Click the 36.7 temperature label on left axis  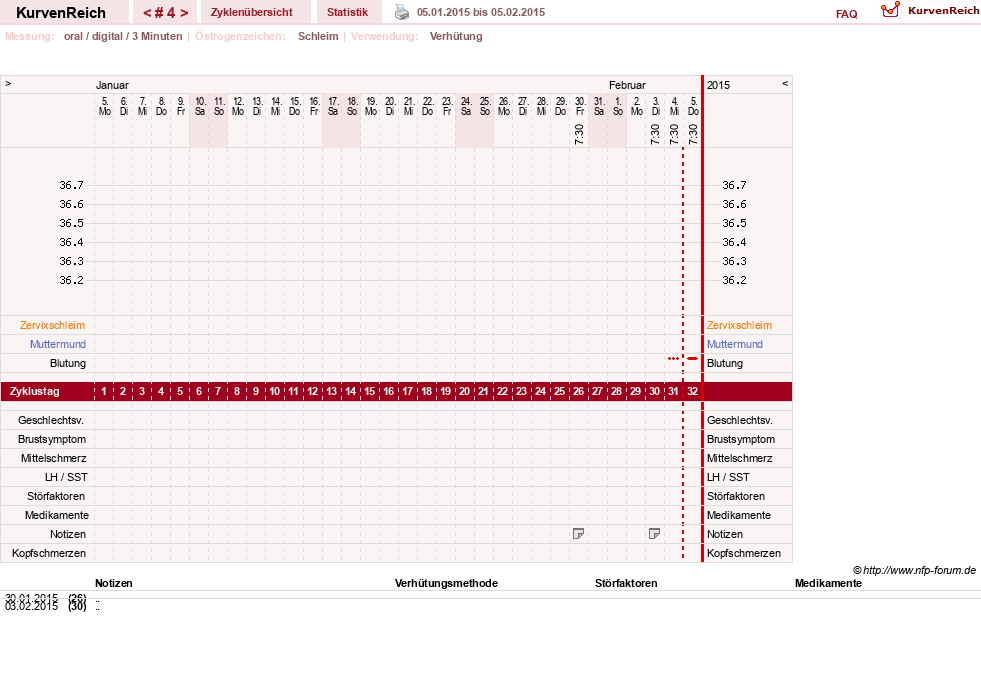pyautogui.click(x=71, y=185)
